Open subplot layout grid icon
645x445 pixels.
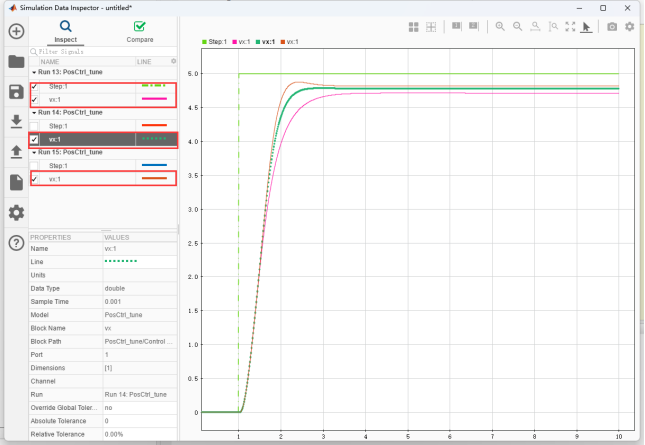(x=414, y=27)
